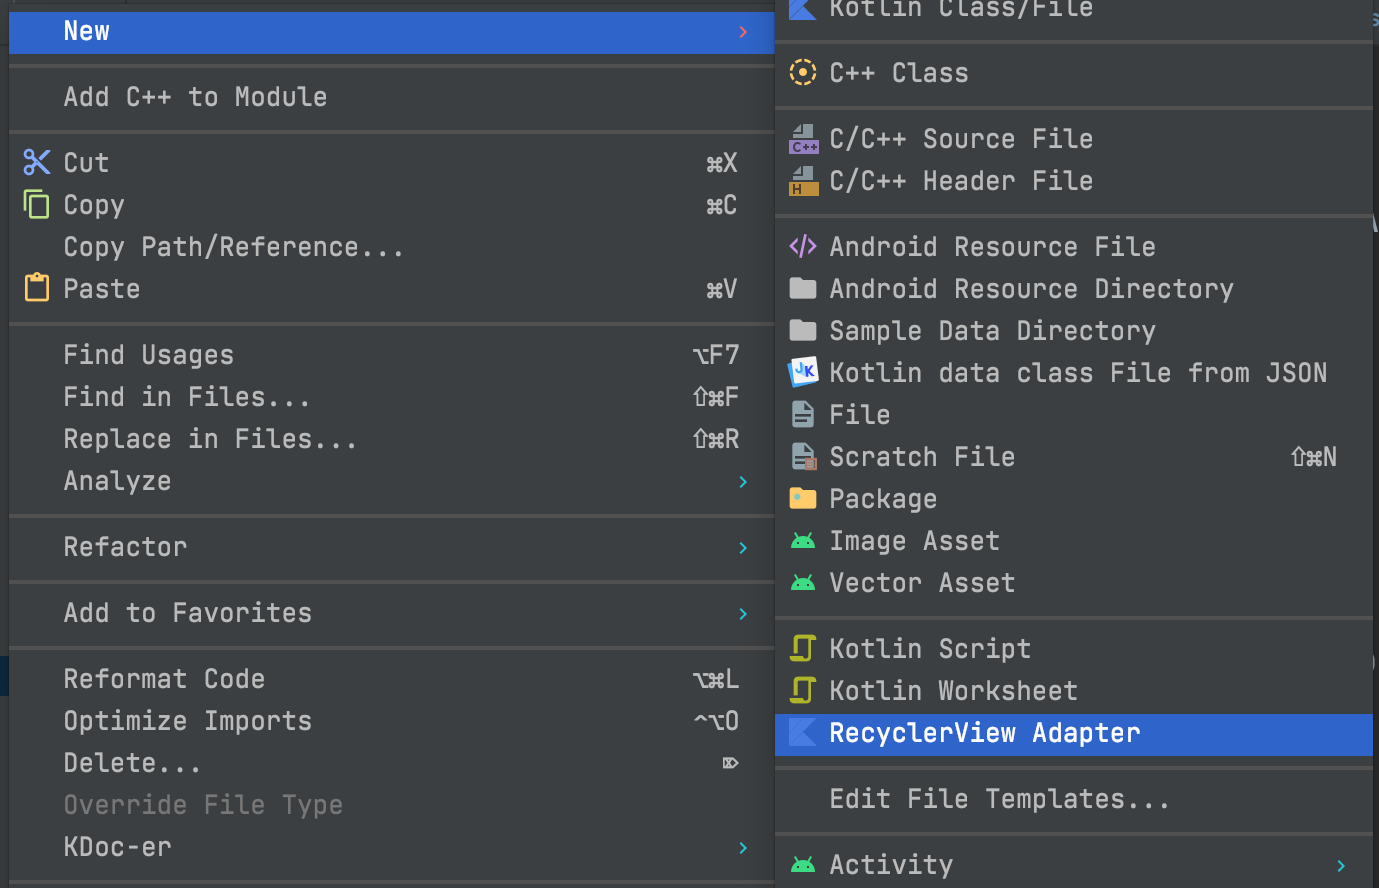The image size is (1379, 888).
Task: Click the Paste clipboard icon
Action: pyautogui.click(x=37, y=288)
